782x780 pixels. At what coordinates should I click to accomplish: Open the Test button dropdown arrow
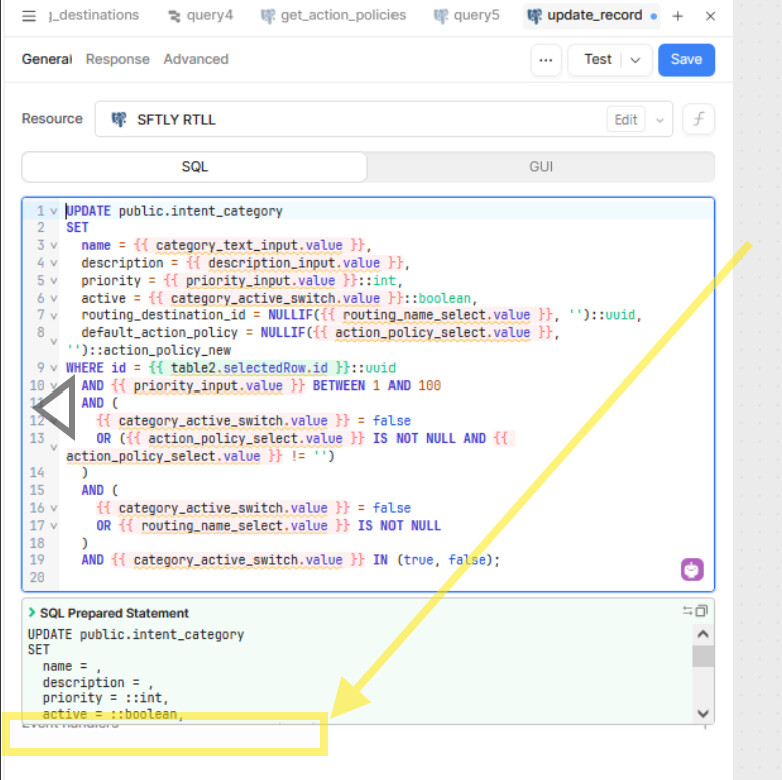(636, 60)
